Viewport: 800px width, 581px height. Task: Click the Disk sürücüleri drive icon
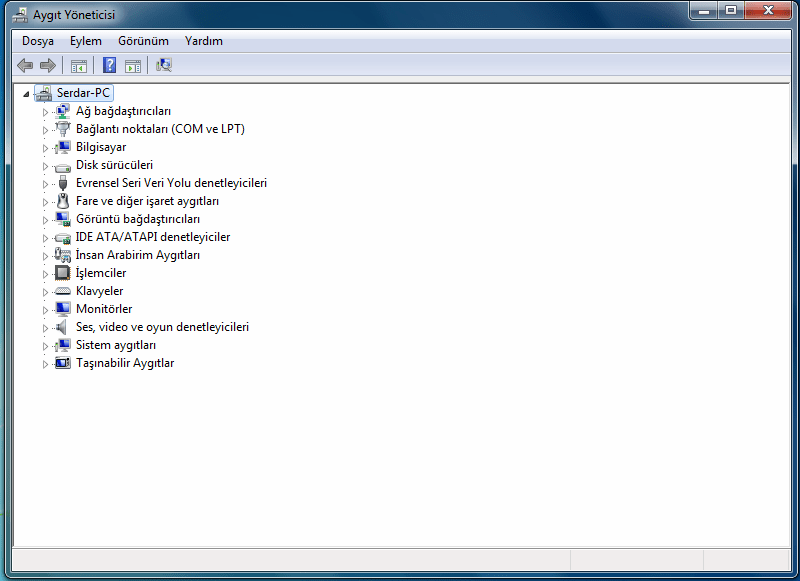pos(63,166)
